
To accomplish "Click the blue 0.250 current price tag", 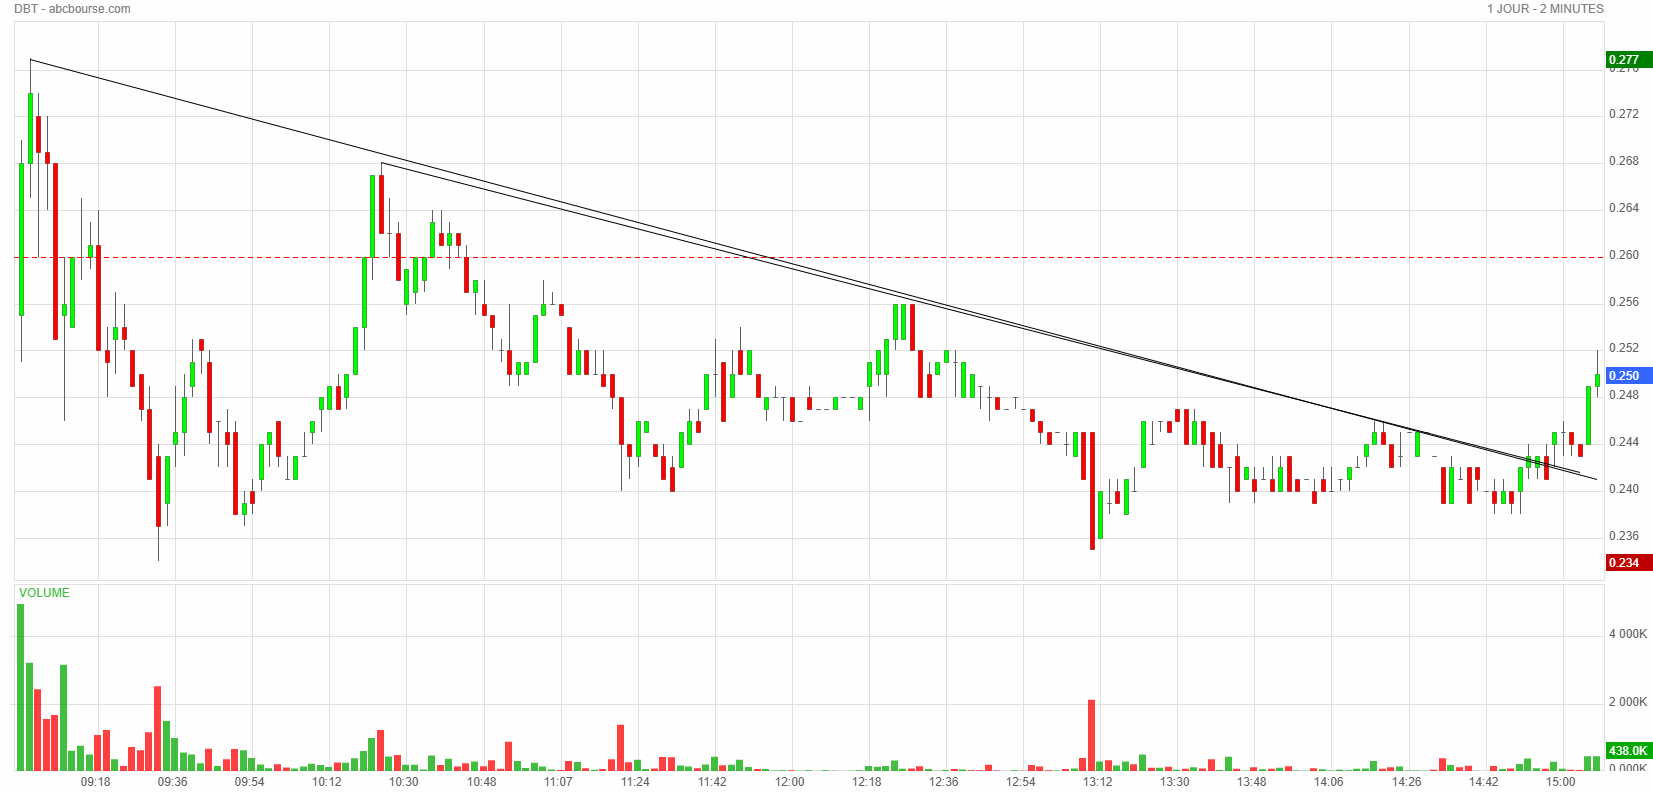I will pos(1628,376).
